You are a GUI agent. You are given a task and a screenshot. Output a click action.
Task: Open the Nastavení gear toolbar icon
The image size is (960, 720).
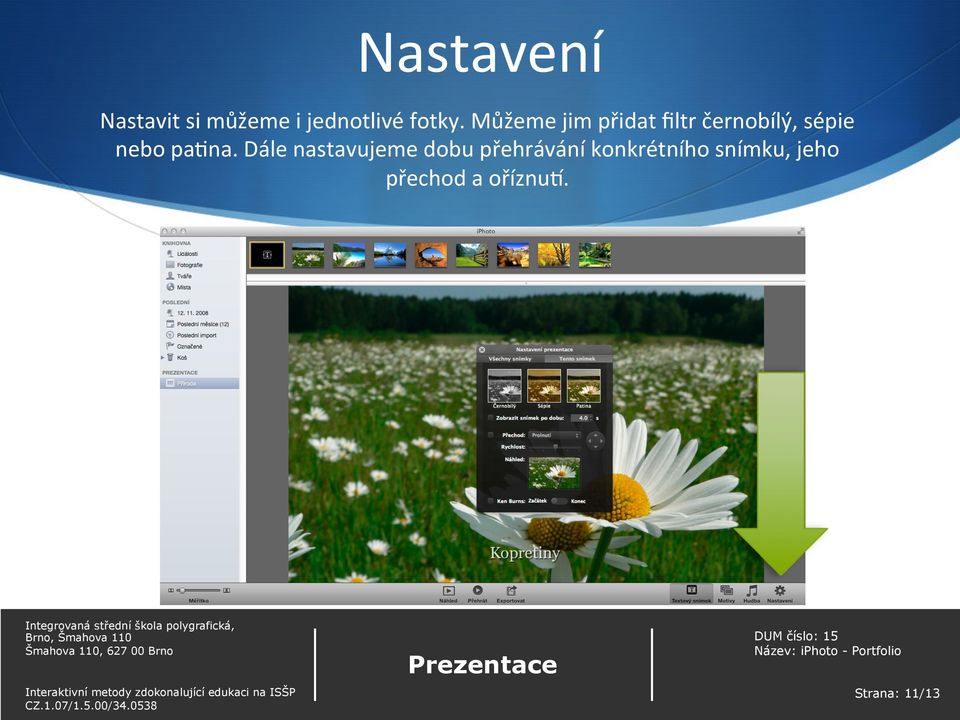click(779, 593)
